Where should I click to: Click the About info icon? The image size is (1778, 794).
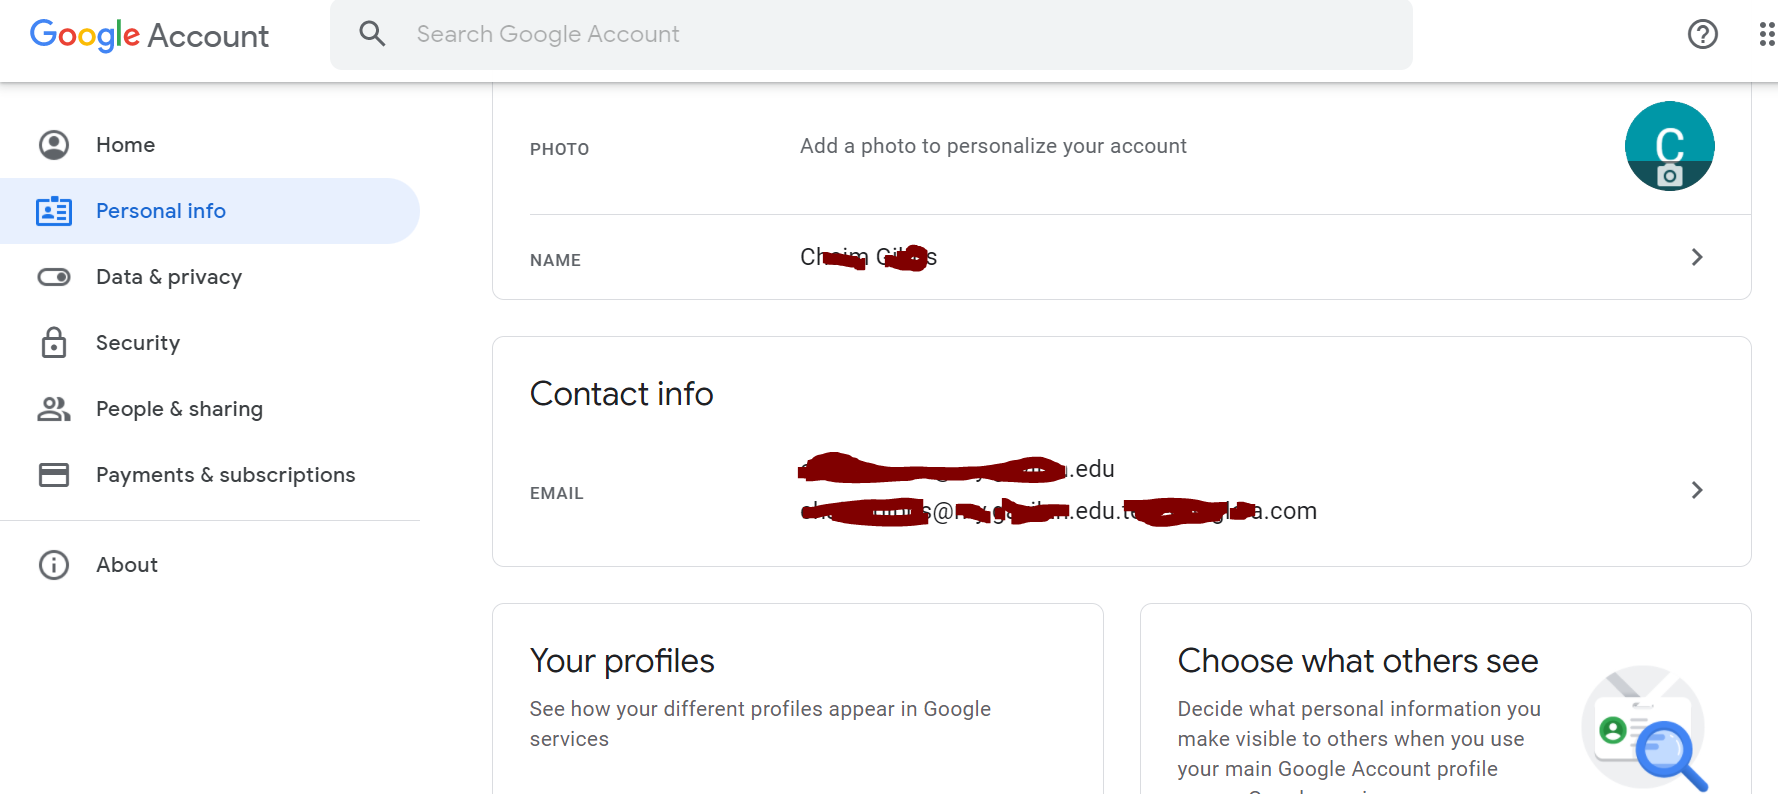coord(54,565)
